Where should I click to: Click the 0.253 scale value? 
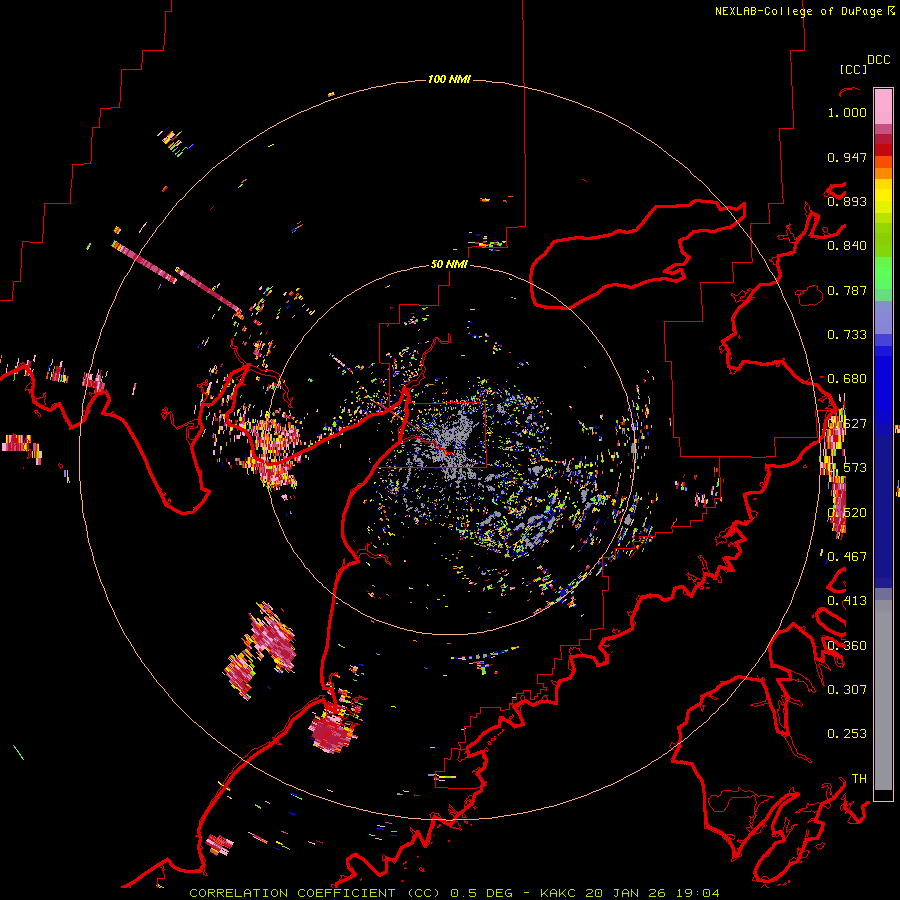click(847, 734)
